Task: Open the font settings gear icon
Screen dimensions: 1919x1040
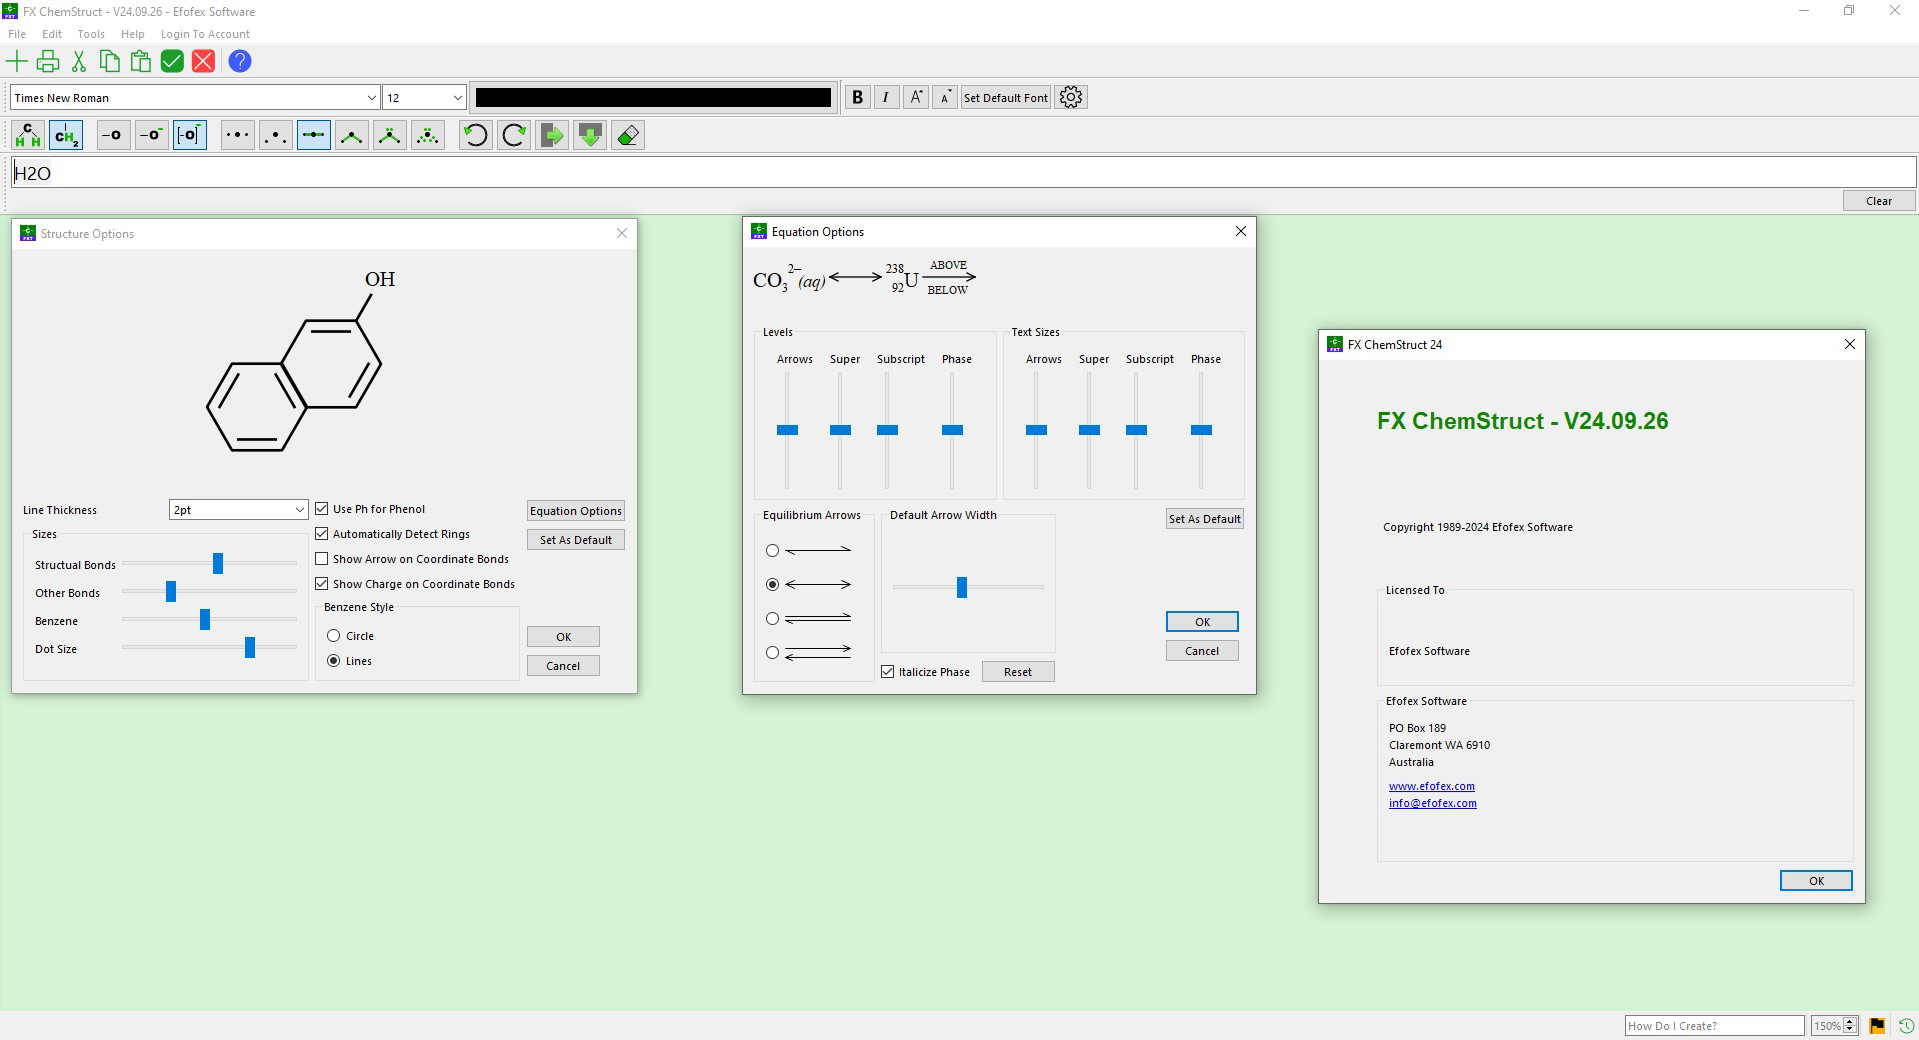Action: [1070, 97]
